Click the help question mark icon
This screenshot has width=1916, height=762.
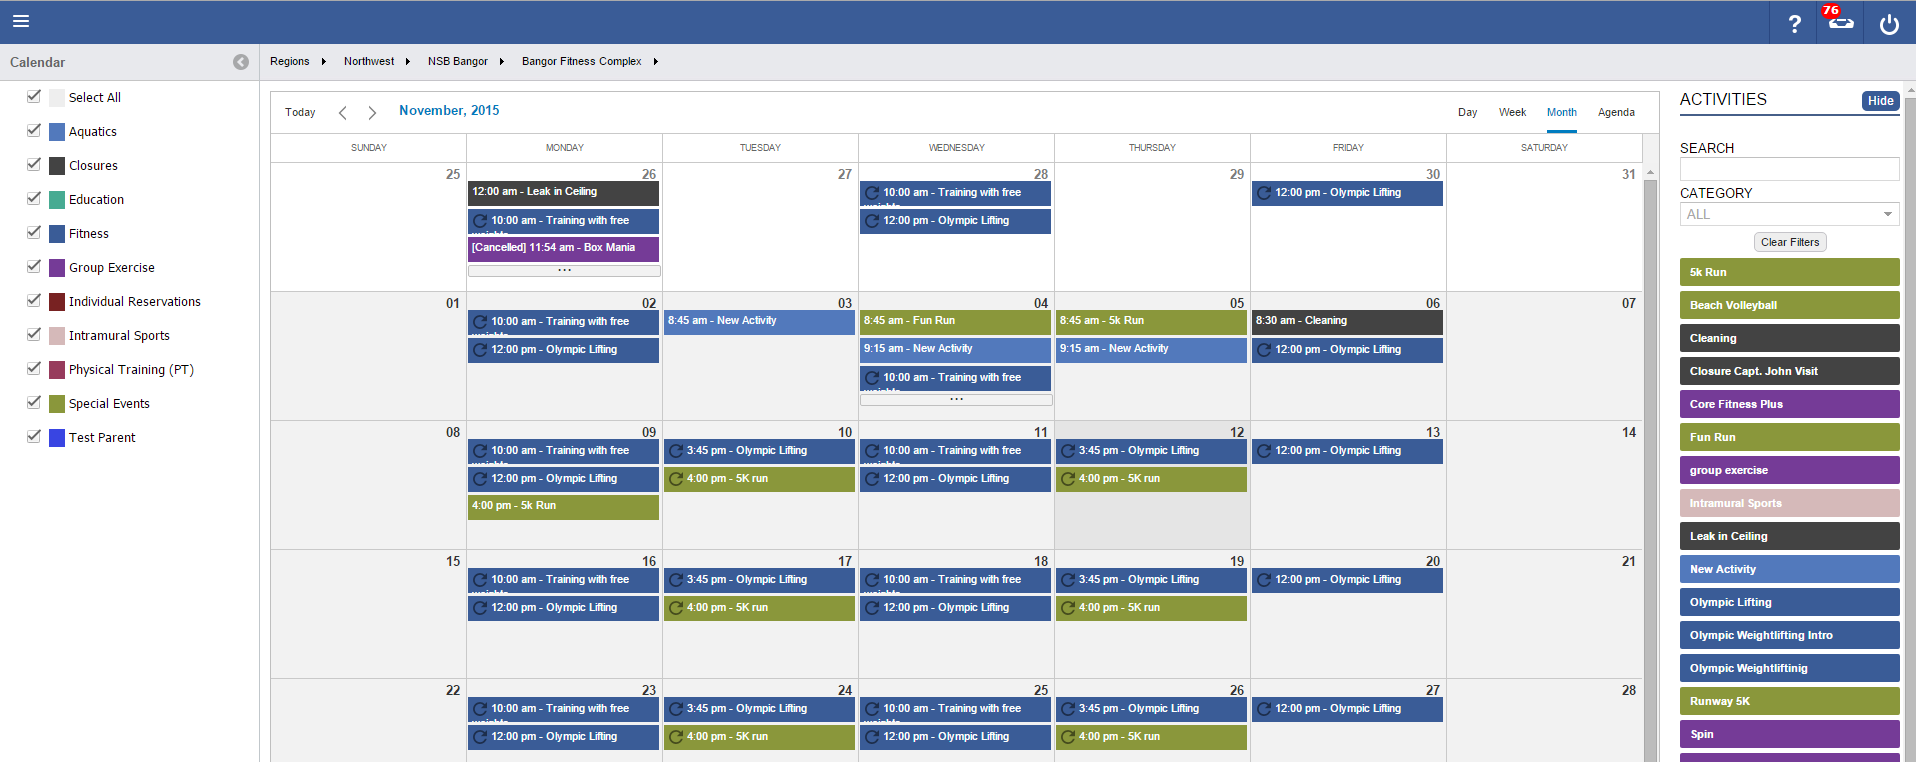(x=1794, y=24)
